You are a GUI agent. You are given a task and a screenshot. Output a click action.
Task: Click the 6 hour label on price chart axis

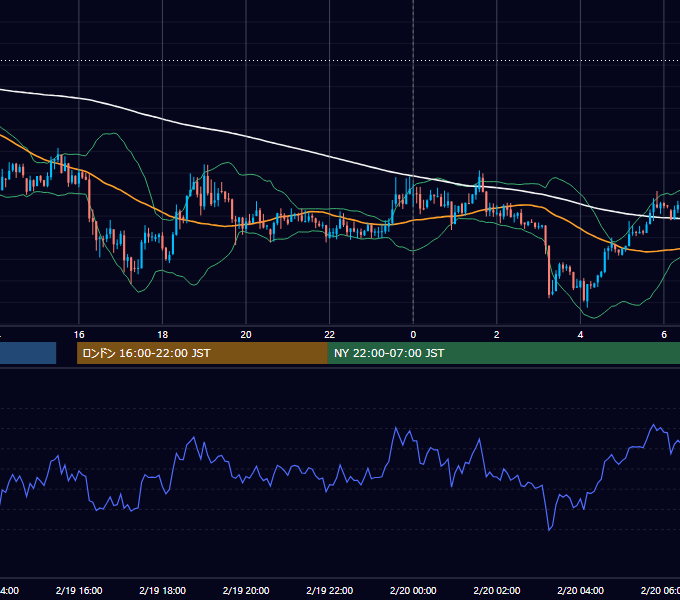pos(664,335)
